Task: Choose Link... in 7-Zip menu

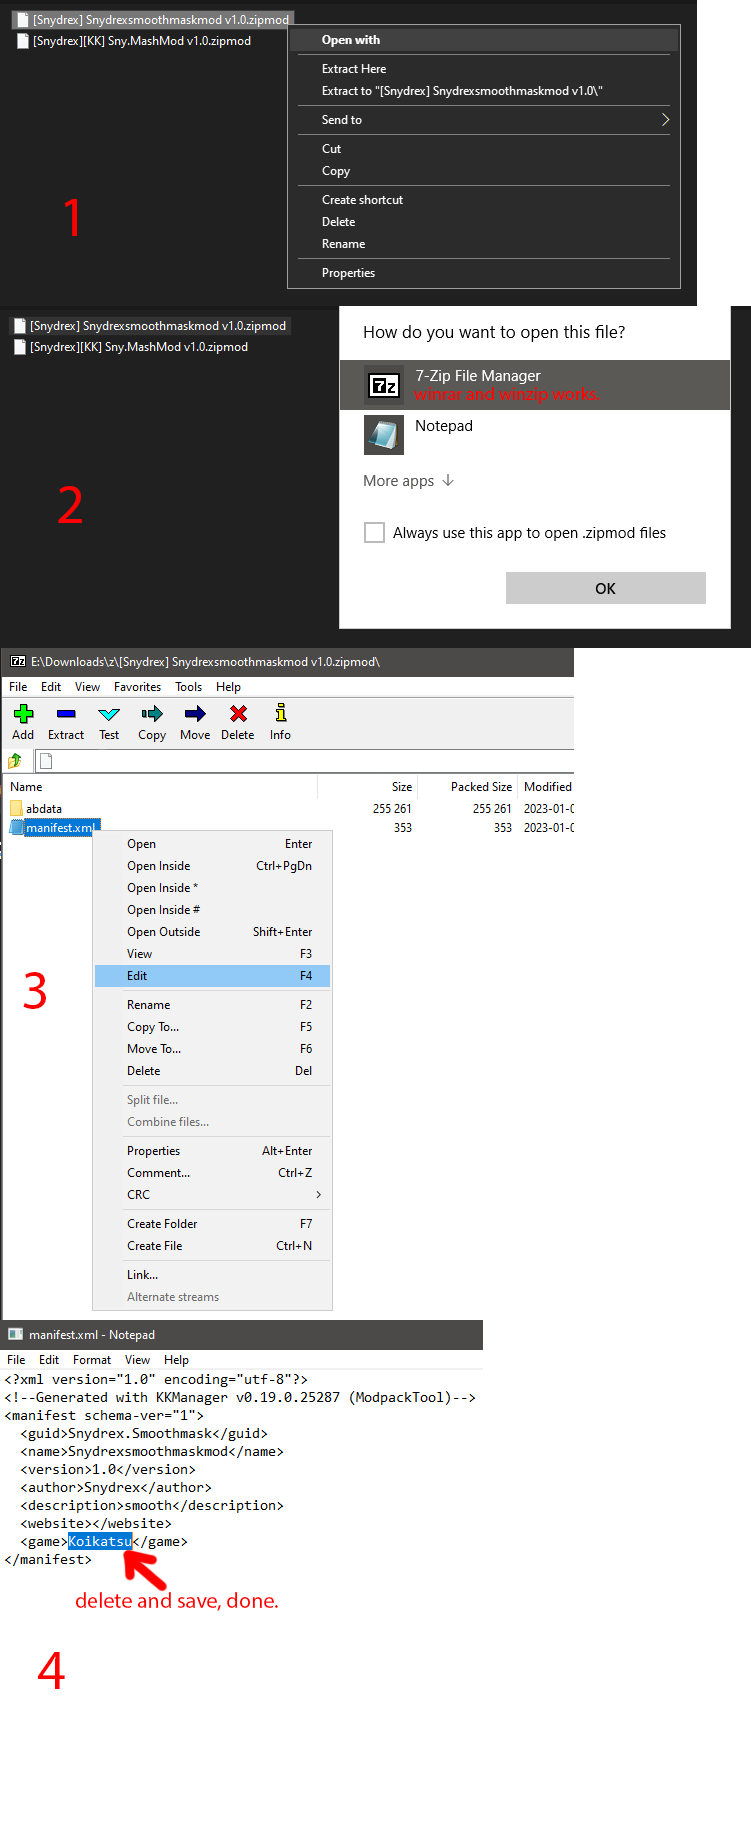Action: coord(212,1275)
